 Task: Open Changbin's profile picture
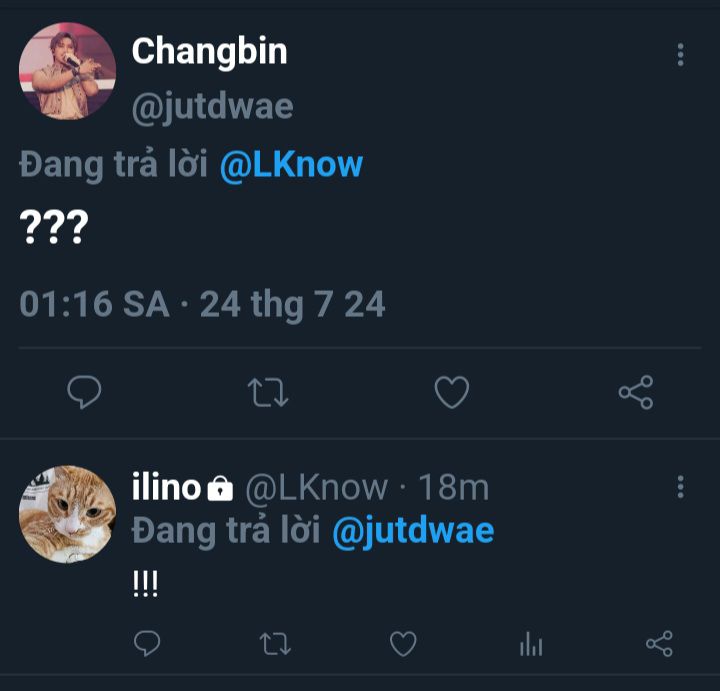[67, 71]
